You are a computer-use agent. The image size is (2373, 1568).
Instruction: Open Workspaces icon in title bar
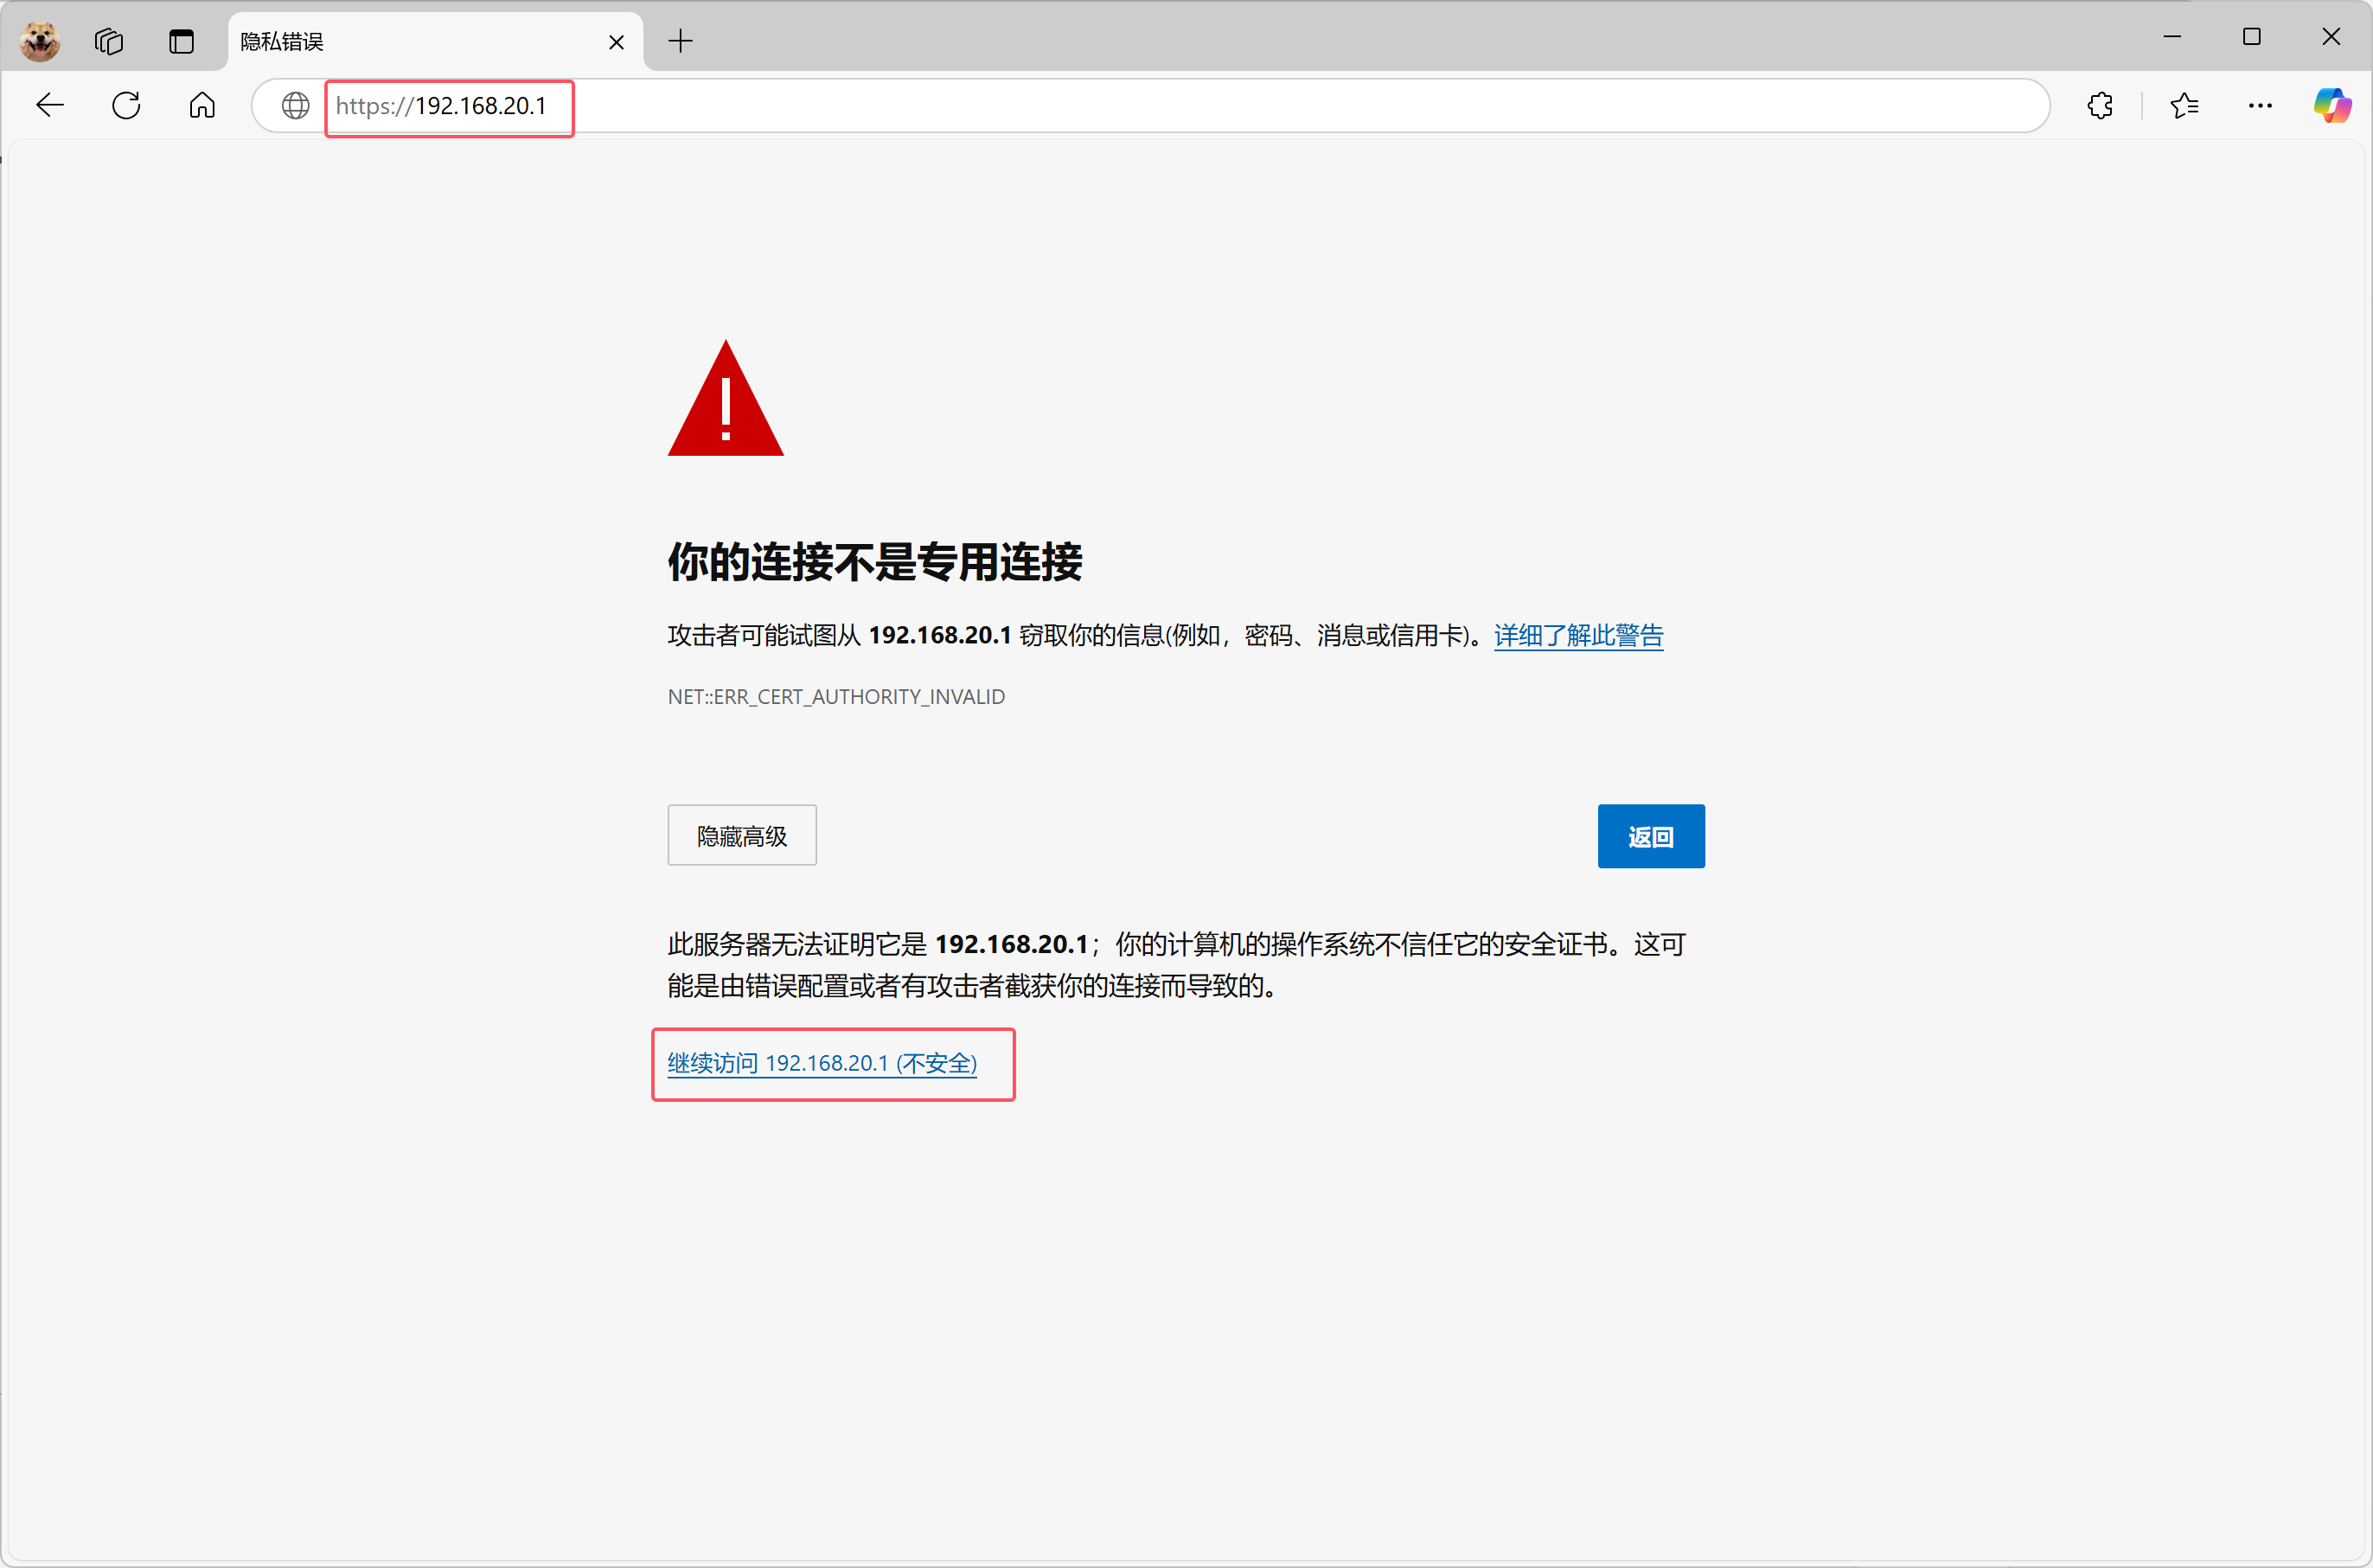(x=109, y=41)
